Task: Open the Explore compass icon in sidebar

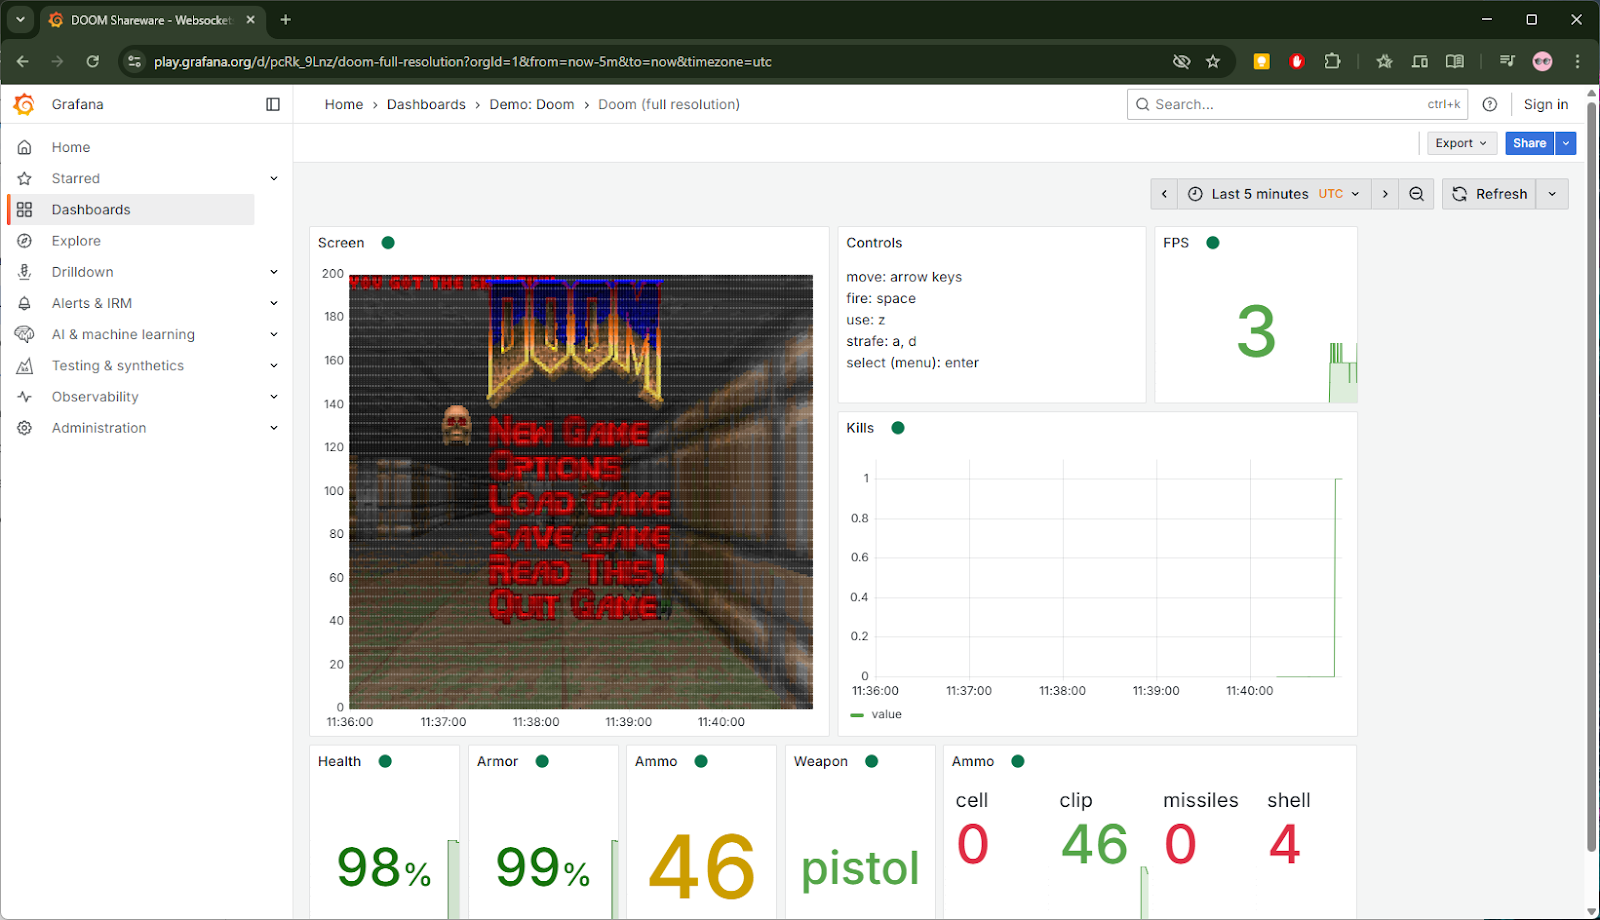Action: (x=25, y=241)
